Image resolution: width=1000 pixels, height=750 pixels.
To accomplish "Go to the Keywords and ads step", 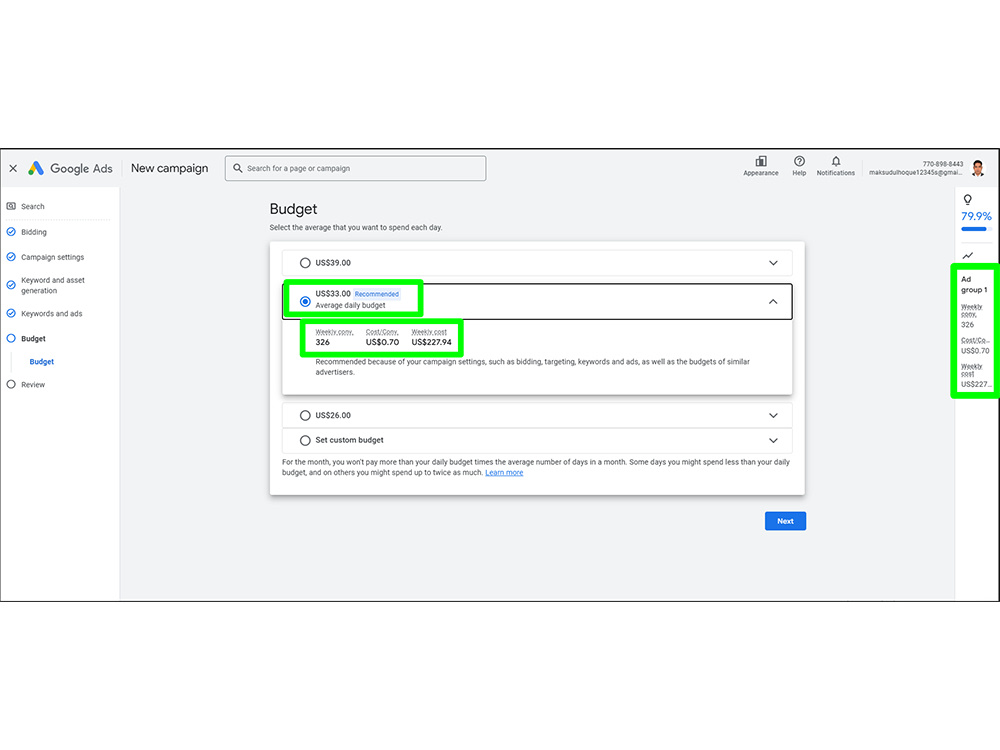I will click(52, 314).
